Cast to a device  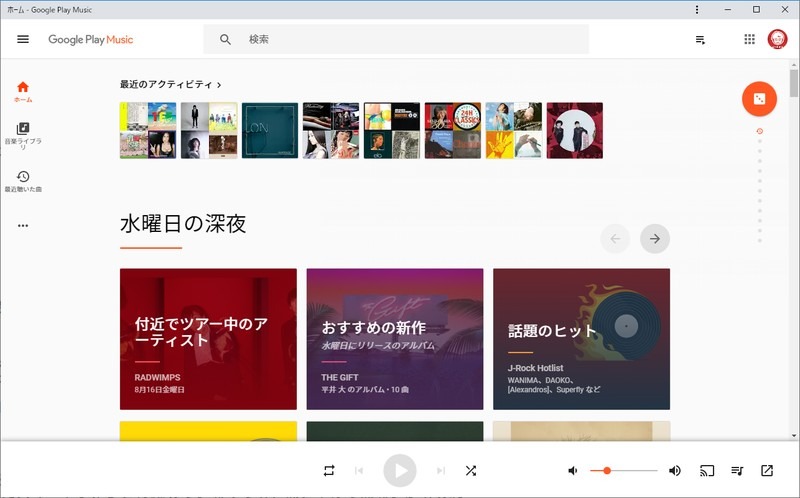pyautogui.click(x=707, y=470)
